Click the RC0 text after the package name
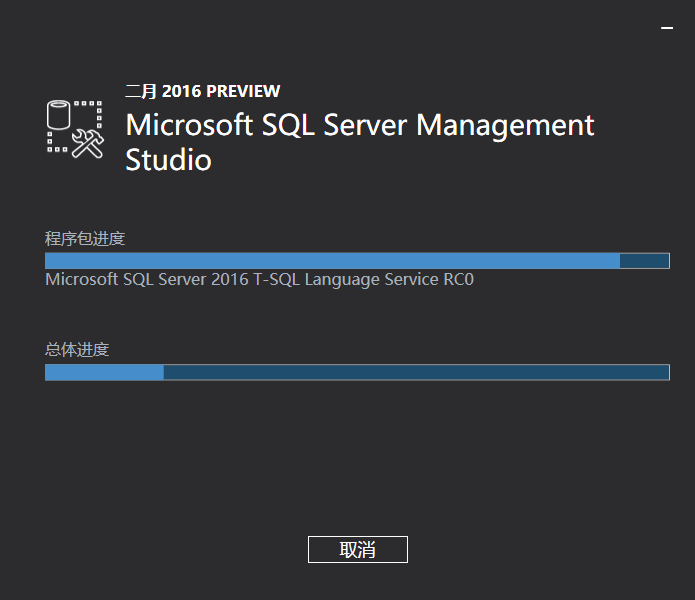Screen dimensions: 695x600 pyautogui.click(x=458, y=280)
